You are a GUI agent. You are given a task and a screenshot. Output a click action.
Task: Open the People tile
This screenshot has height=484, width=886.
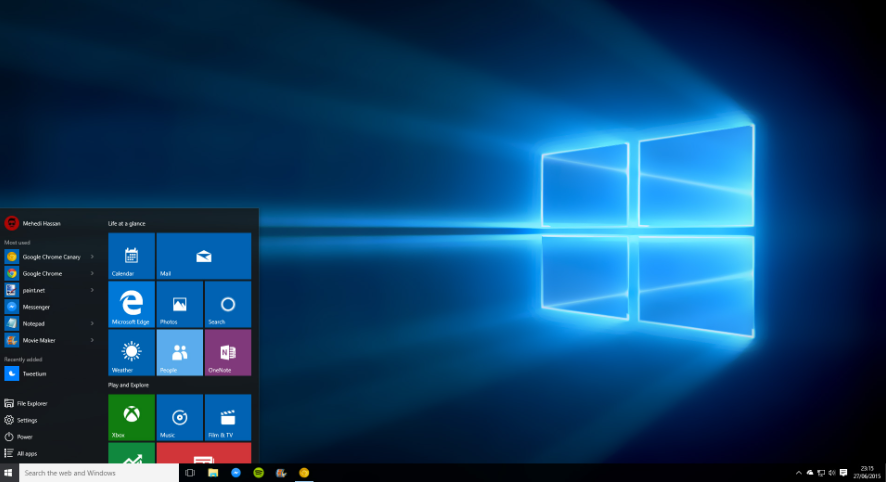tap(179, 352)
